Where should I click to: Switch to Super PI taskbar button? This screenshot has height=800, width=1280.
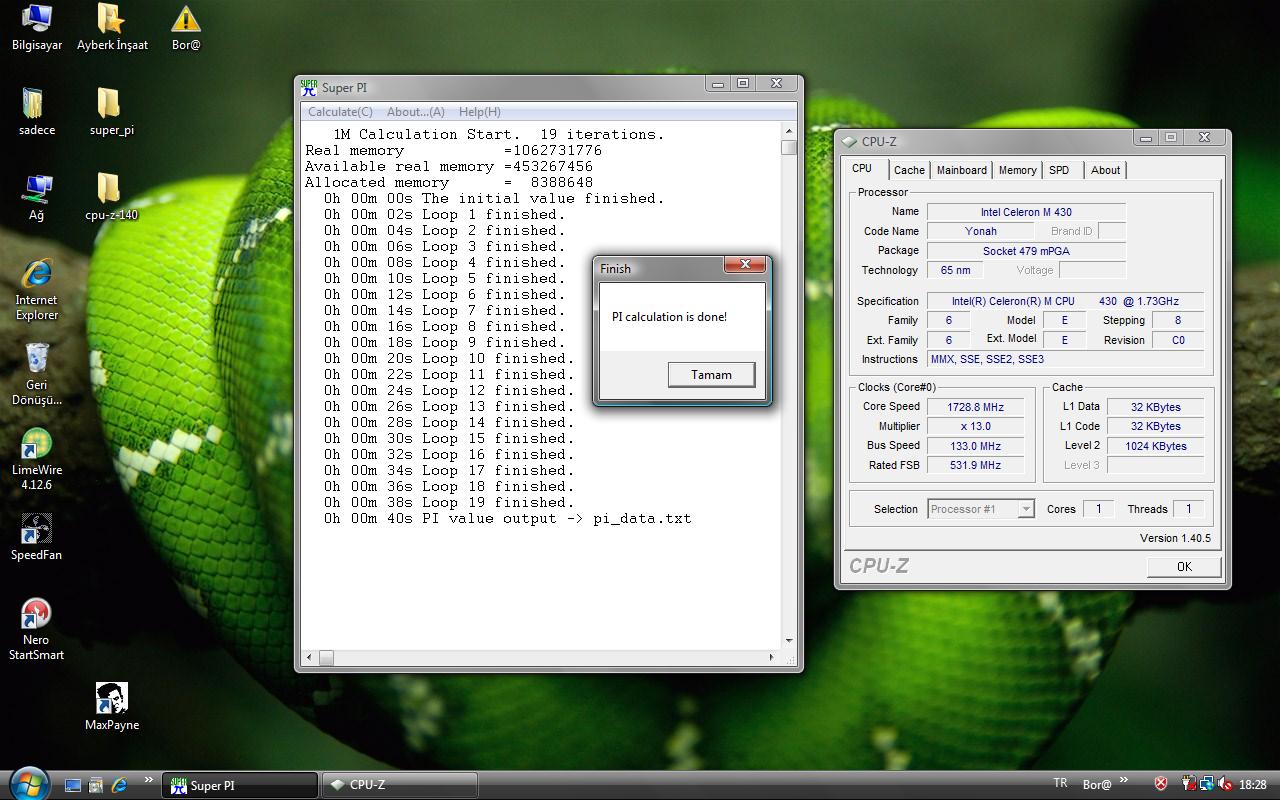click(240, 785)
